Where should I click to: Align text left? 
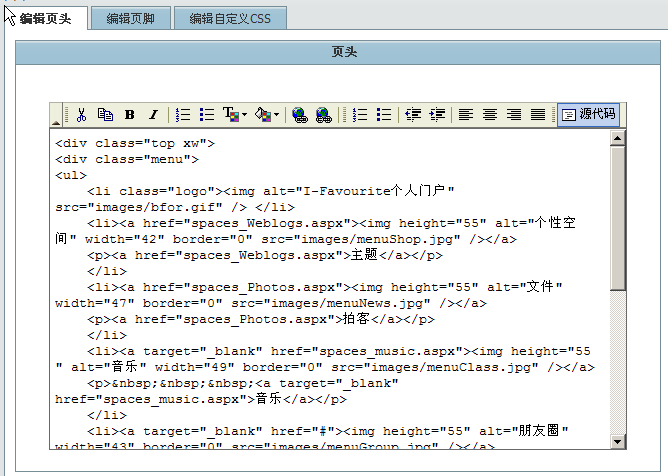(x=466, y=115)
